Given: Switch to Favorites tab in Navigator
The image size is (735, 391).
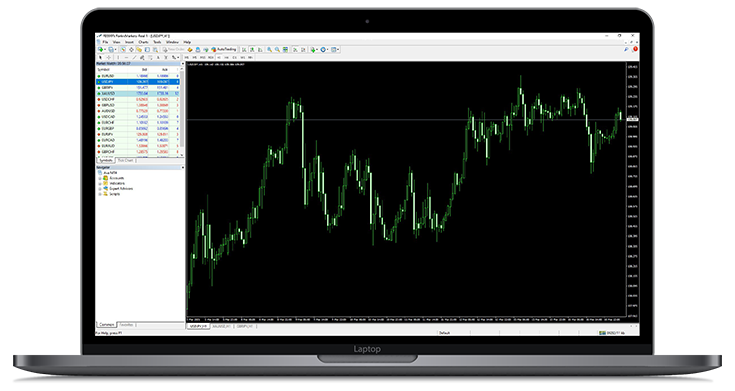Looking at the screenshot, I should click(126, 324).
